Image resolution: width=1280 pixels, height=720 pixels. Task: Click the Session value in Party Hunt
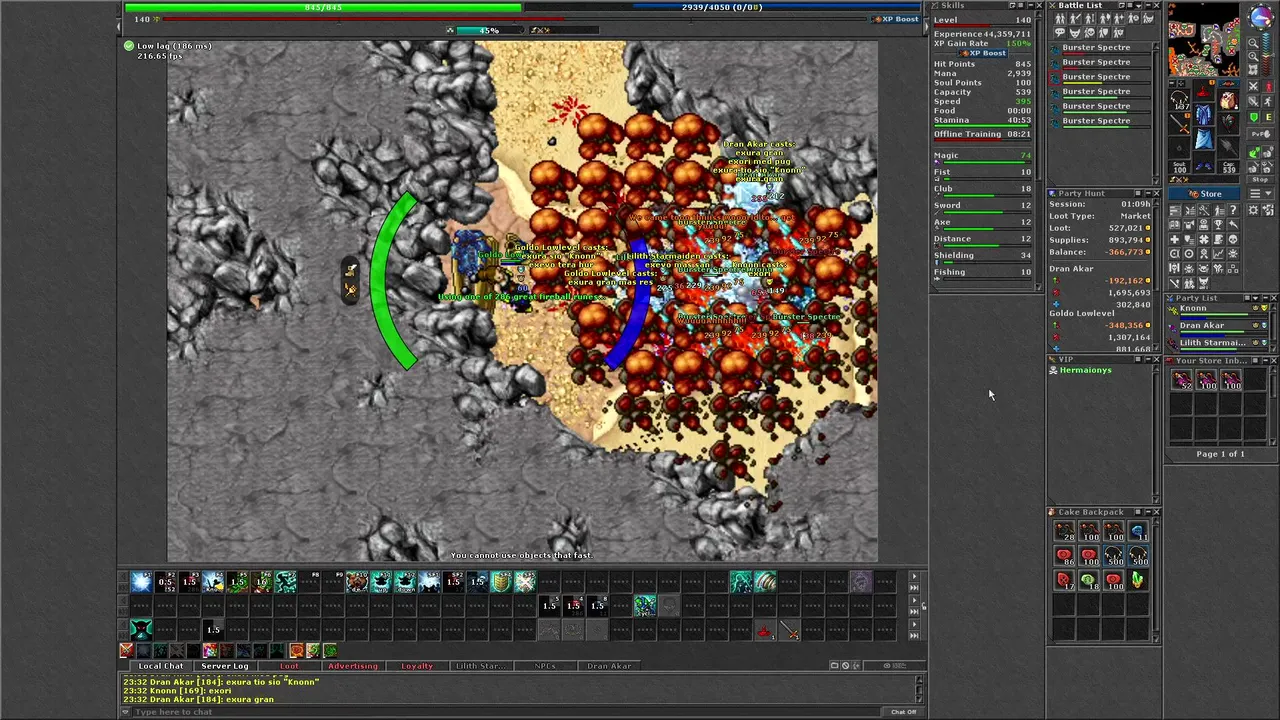click(x=1136, y=204)
